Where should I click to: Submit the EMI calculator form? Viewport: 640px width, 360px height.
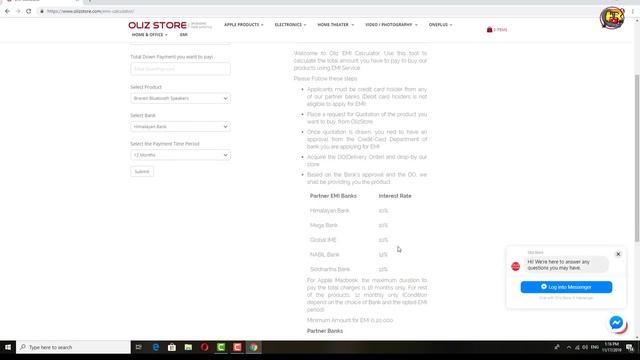pos(142,171)
